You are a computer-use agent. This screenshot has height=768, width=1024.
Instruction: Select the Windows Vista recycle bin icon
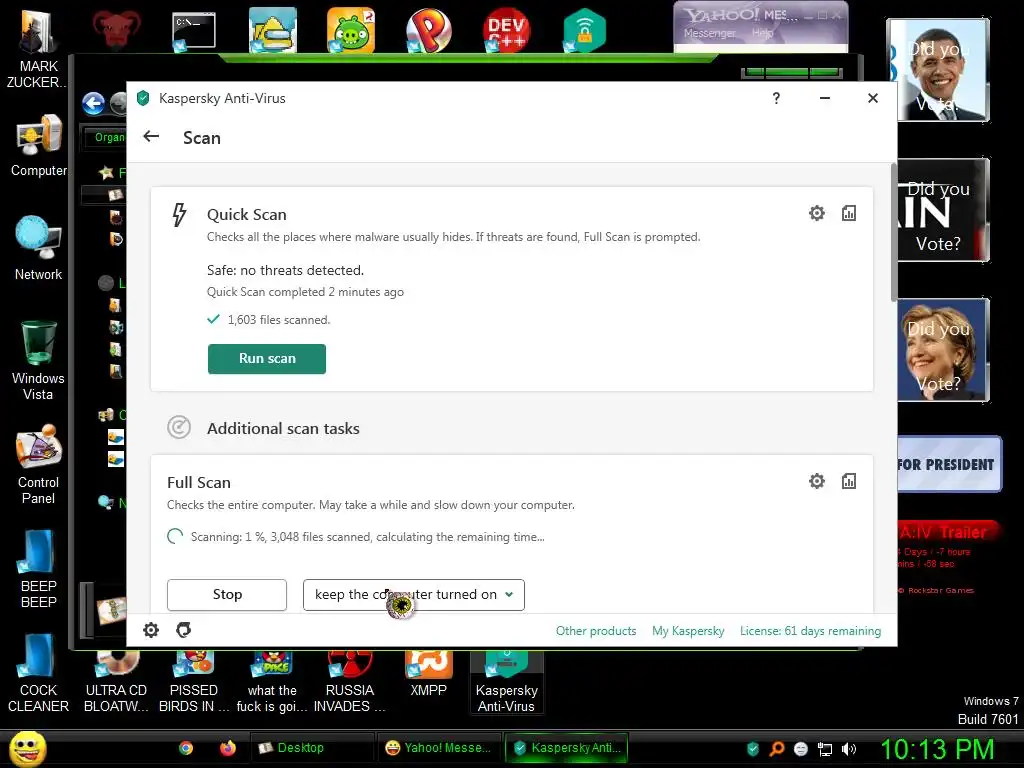coord(38,360)
